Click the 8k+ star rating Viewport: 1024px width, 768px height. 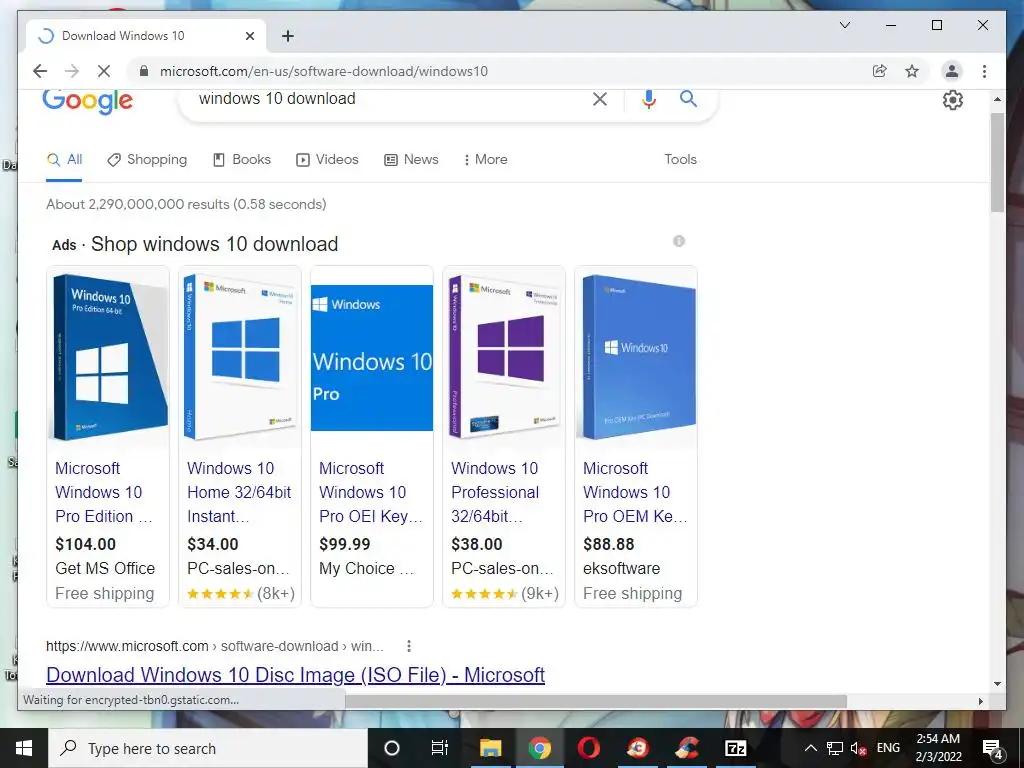click(x=241, y=594)
